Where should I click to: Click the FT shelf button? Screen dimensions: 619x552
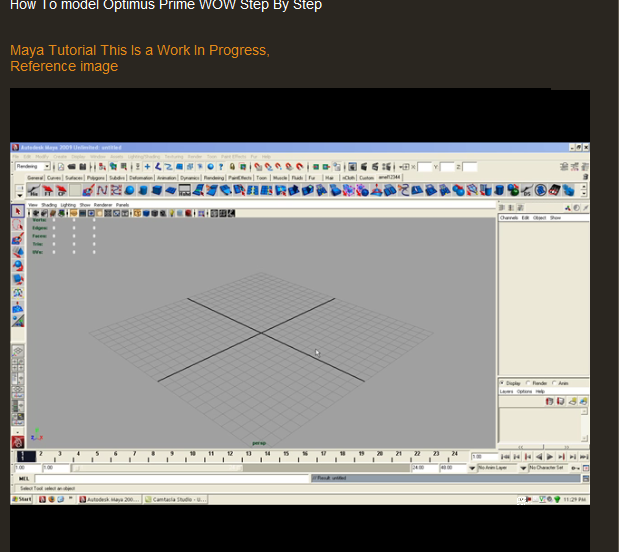48,190
